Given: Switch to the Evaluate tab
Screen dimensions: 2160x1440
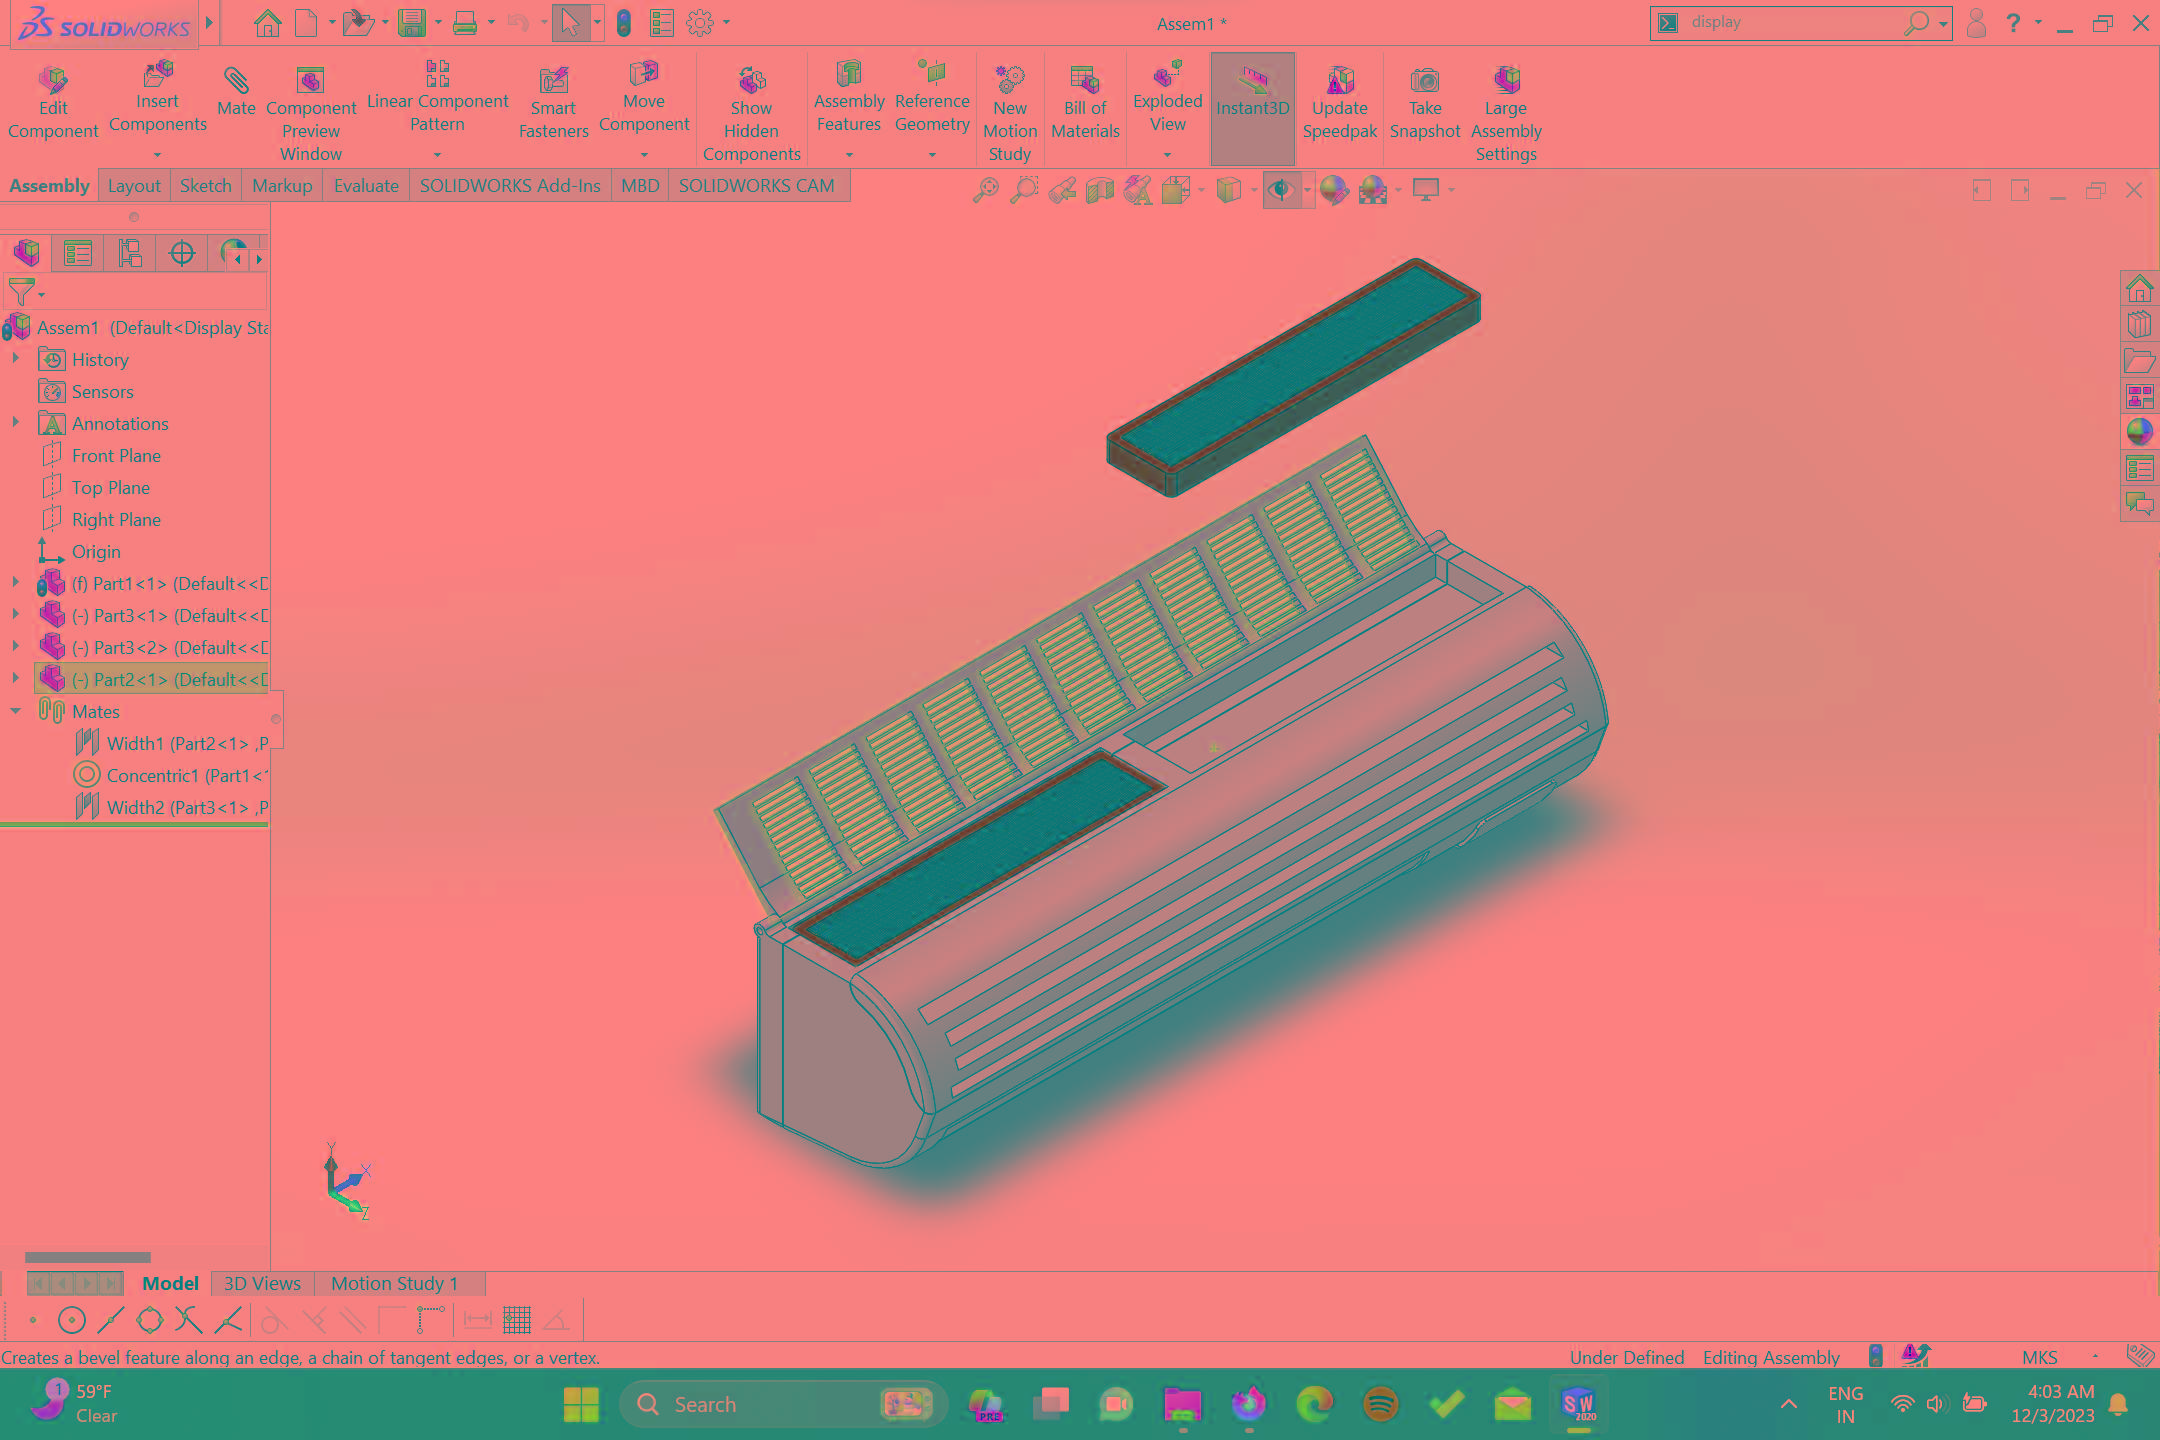Looking at the screenshot, I should pyautogui.click(x=365, y=186).
